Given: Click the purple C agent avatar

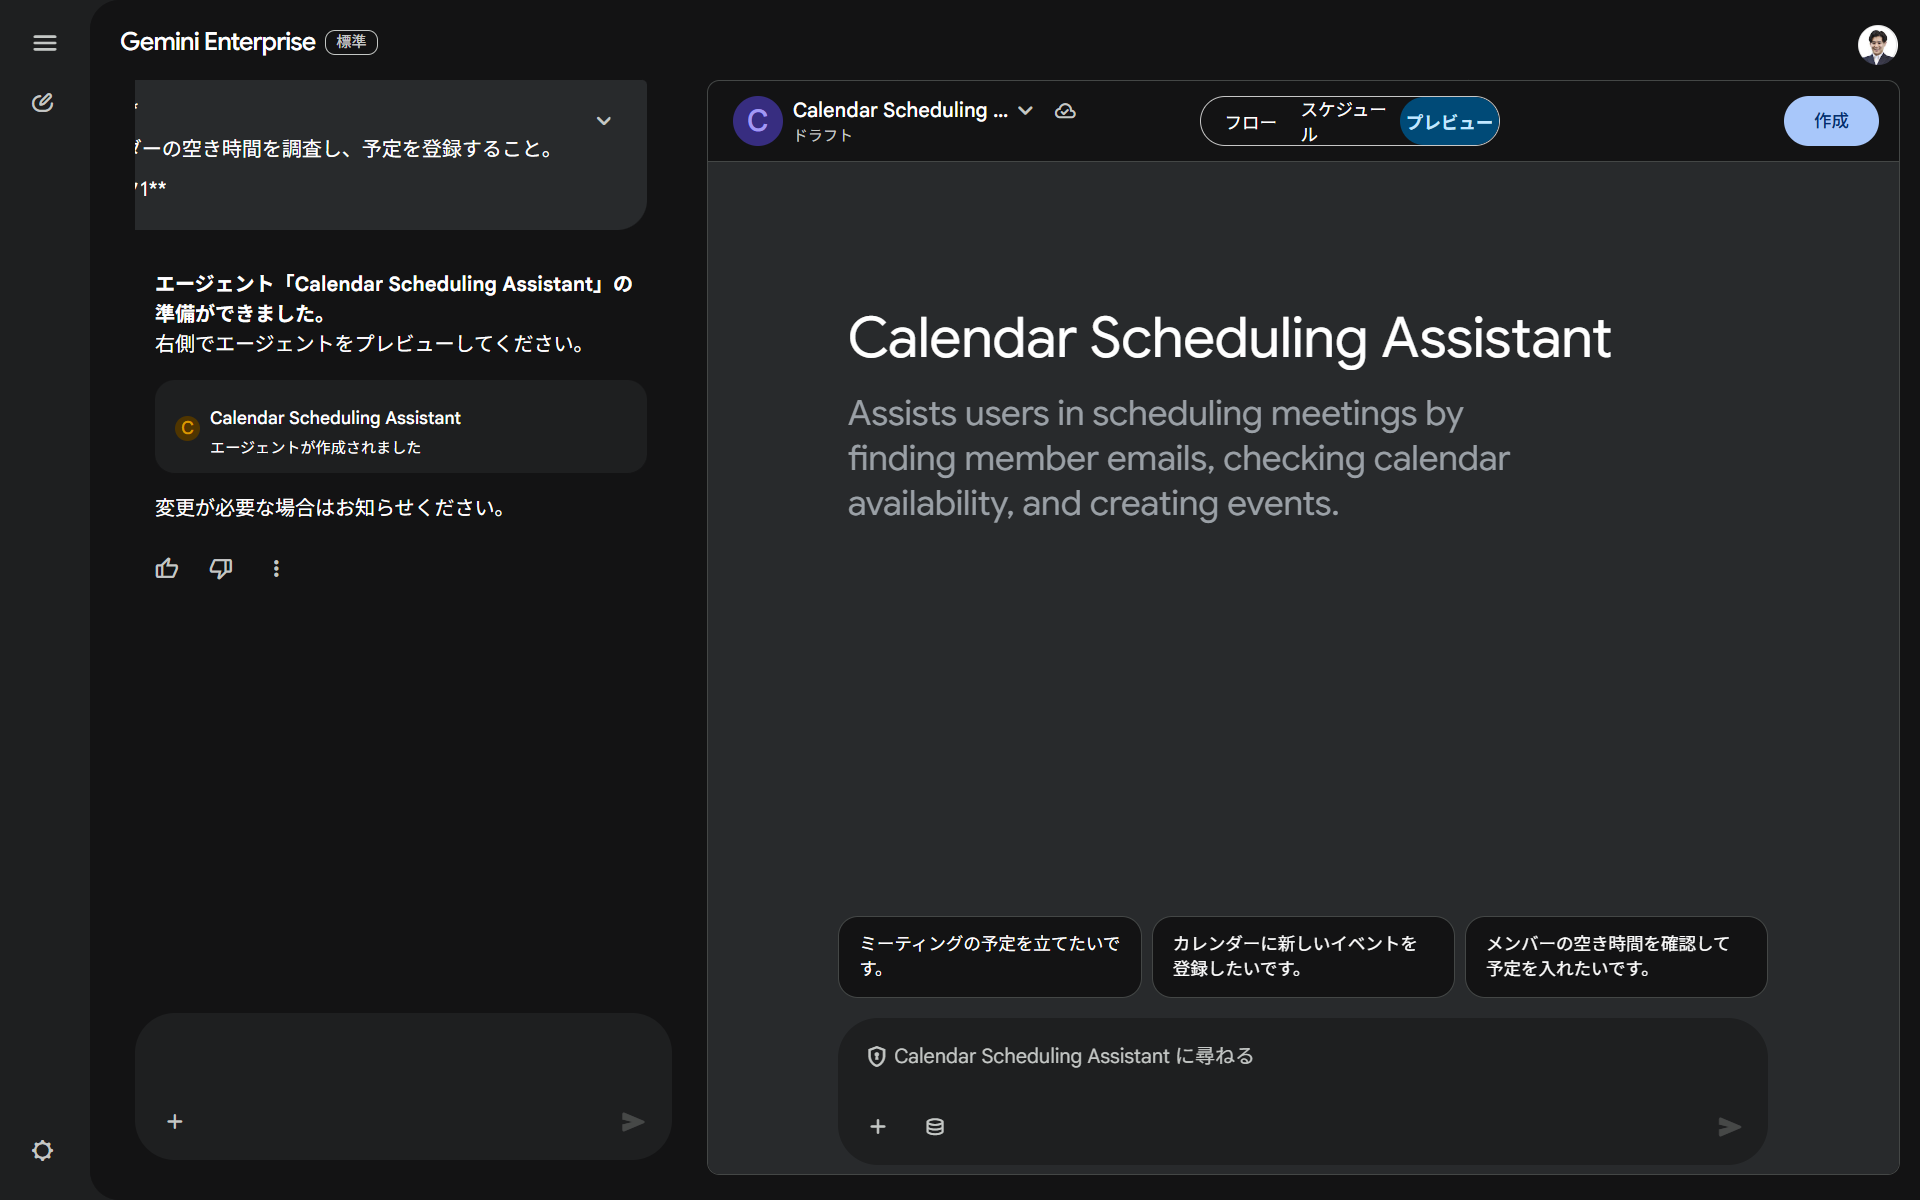Looking at the screenshot, I should [x=758, y=121].
